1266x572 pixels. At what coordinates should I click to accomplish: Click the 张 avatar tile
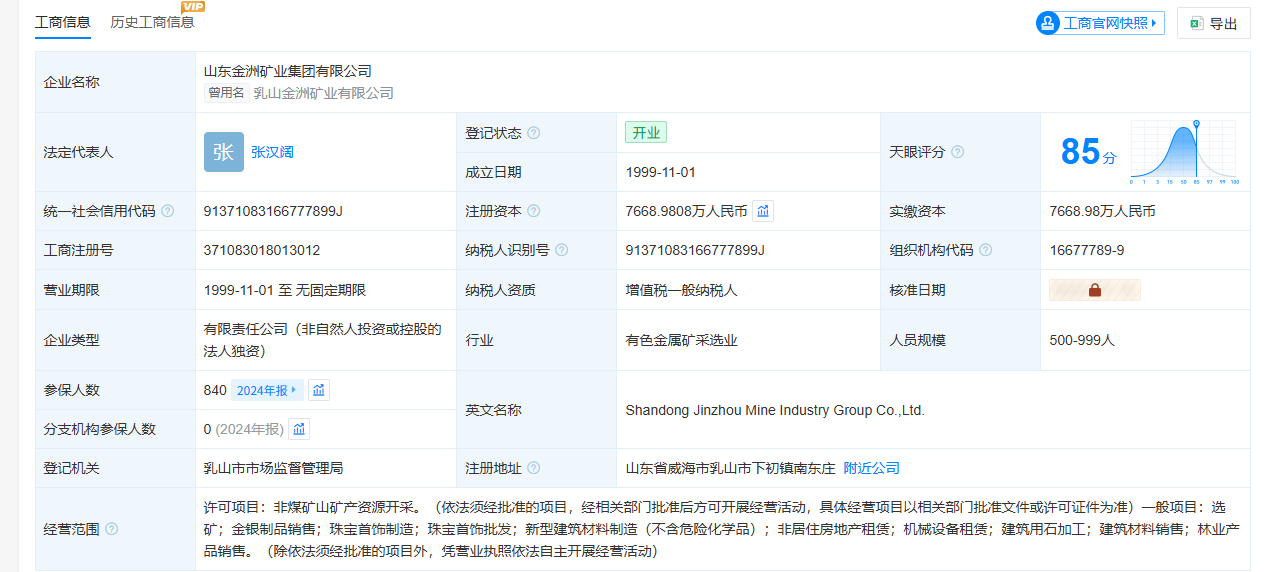pyautogui.click(x=224, y=152)
